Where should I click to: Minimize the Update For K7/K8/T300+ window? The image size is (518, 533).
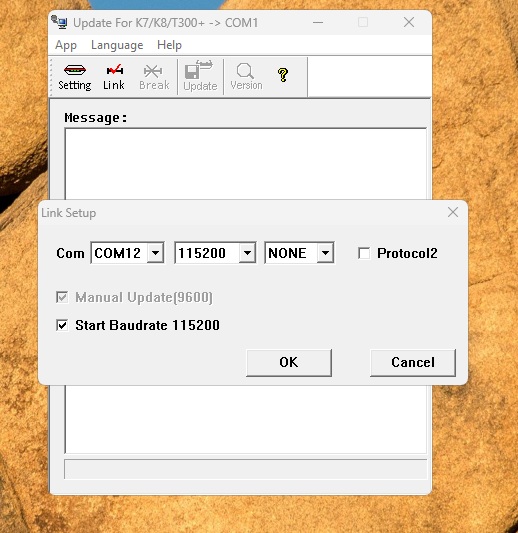(x=318, y=22)
